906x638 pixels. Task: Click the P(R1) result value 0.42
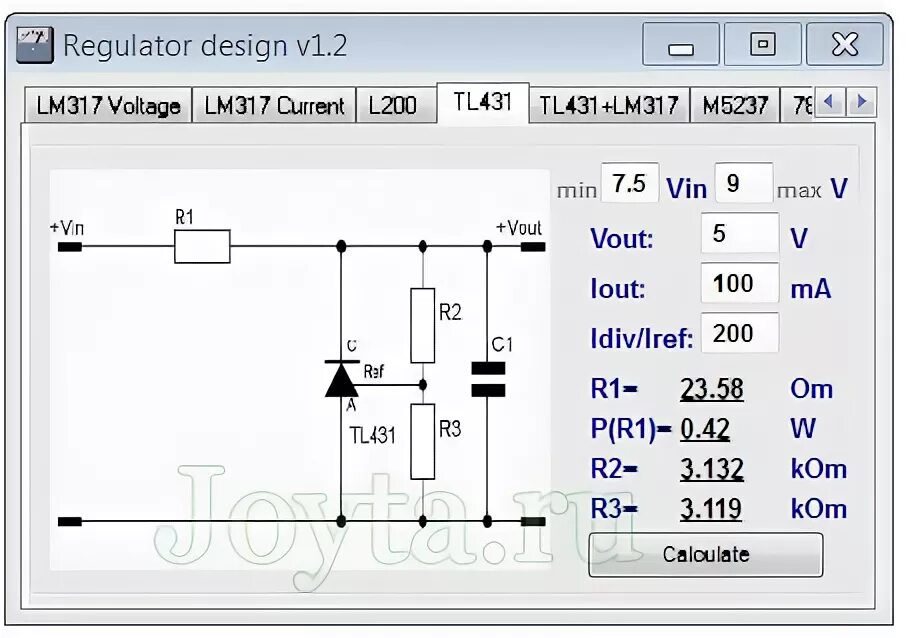[x=704, y=429]
